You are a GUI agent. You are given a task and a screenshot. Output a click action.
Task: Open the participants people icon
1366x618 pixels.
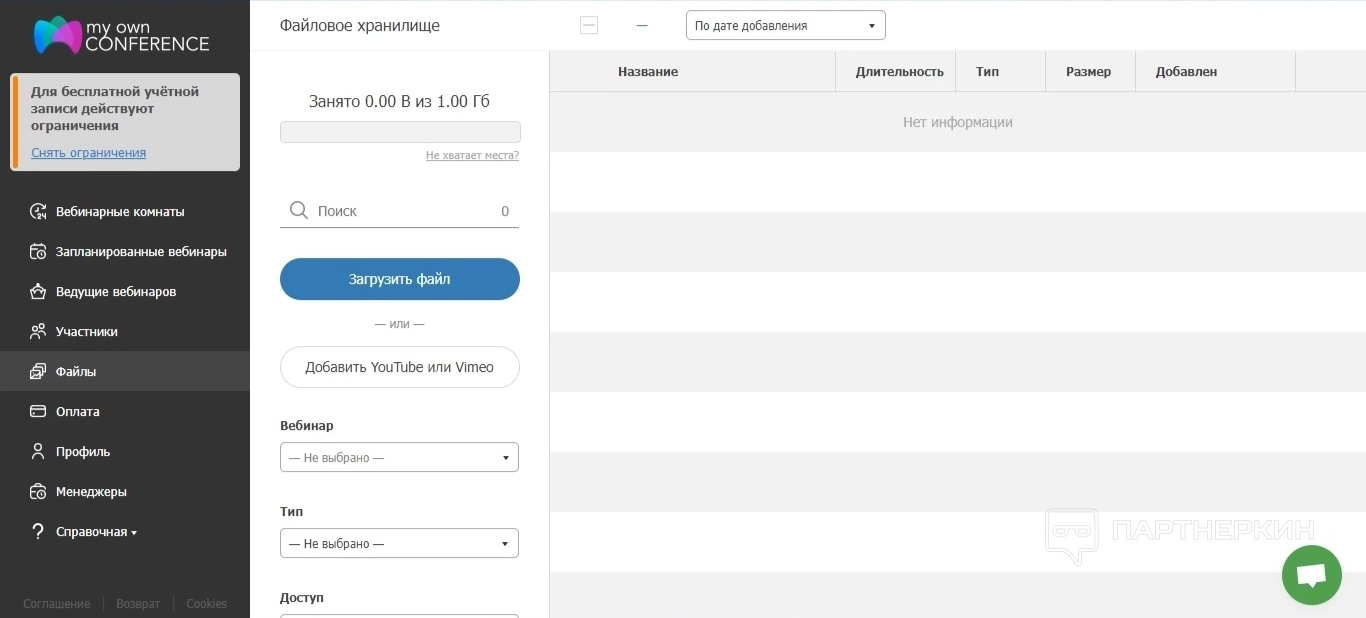pos(38,331)
